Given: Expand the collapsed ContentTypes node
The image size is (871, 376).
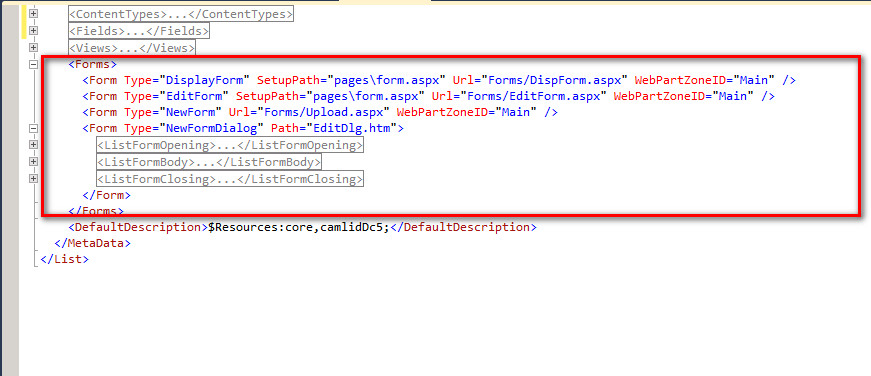Looking at the screenshot, I should coord(33,13).
